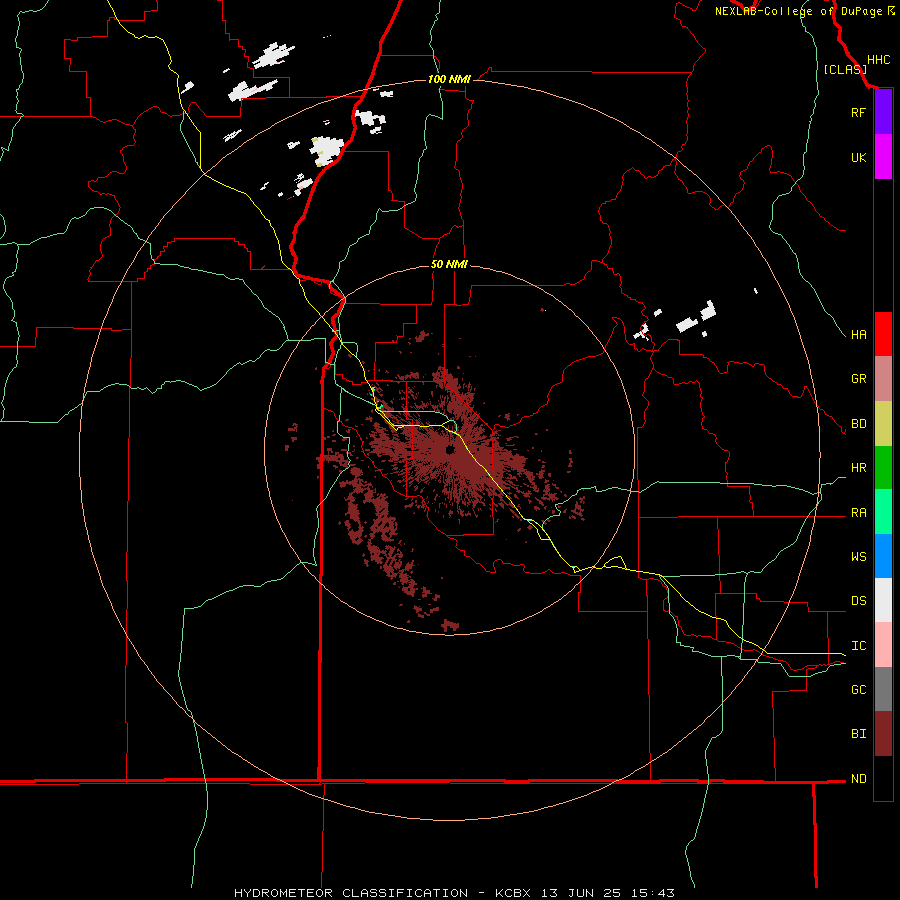Click the HA legend label
The height and width of the screenshot is (900, 900).
point(858,335)
